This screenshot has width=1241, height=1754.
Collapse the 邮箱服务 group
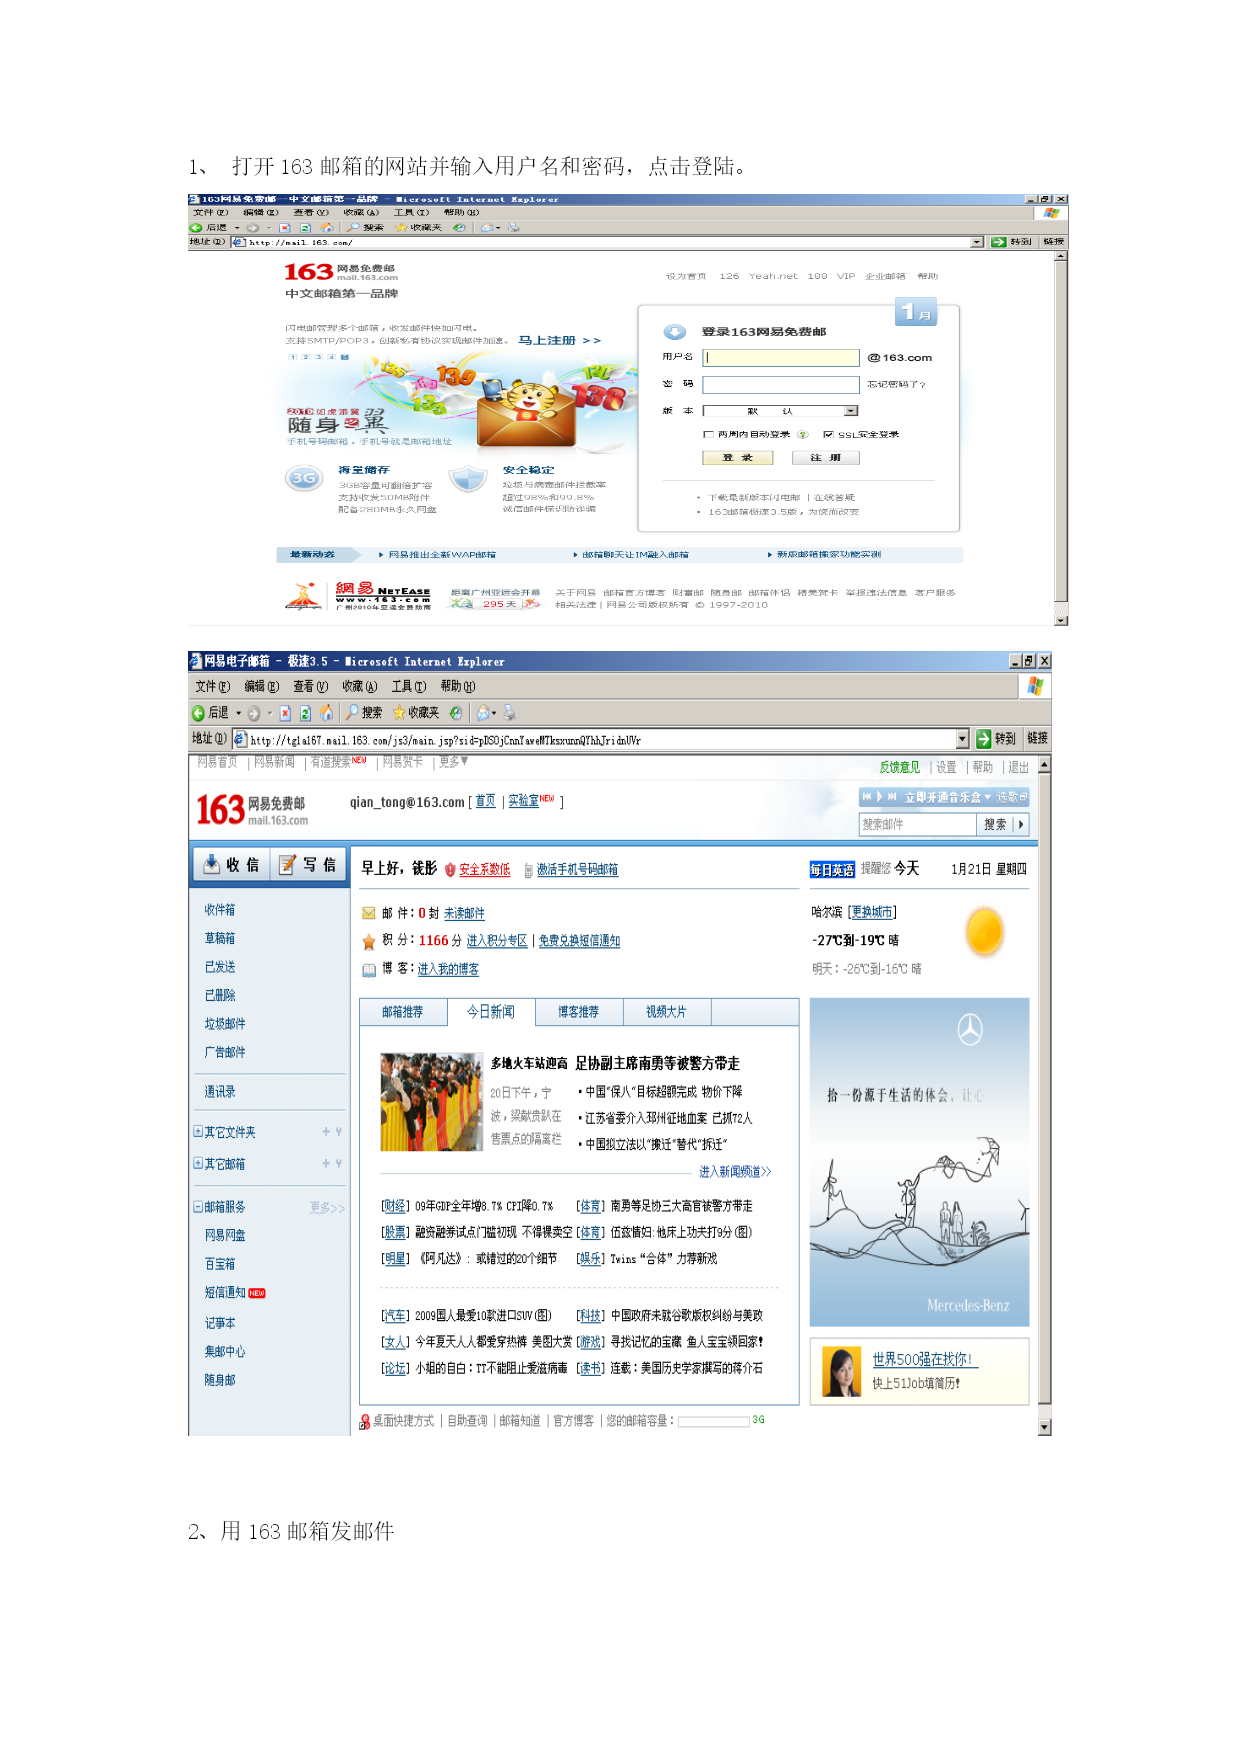198,1207
